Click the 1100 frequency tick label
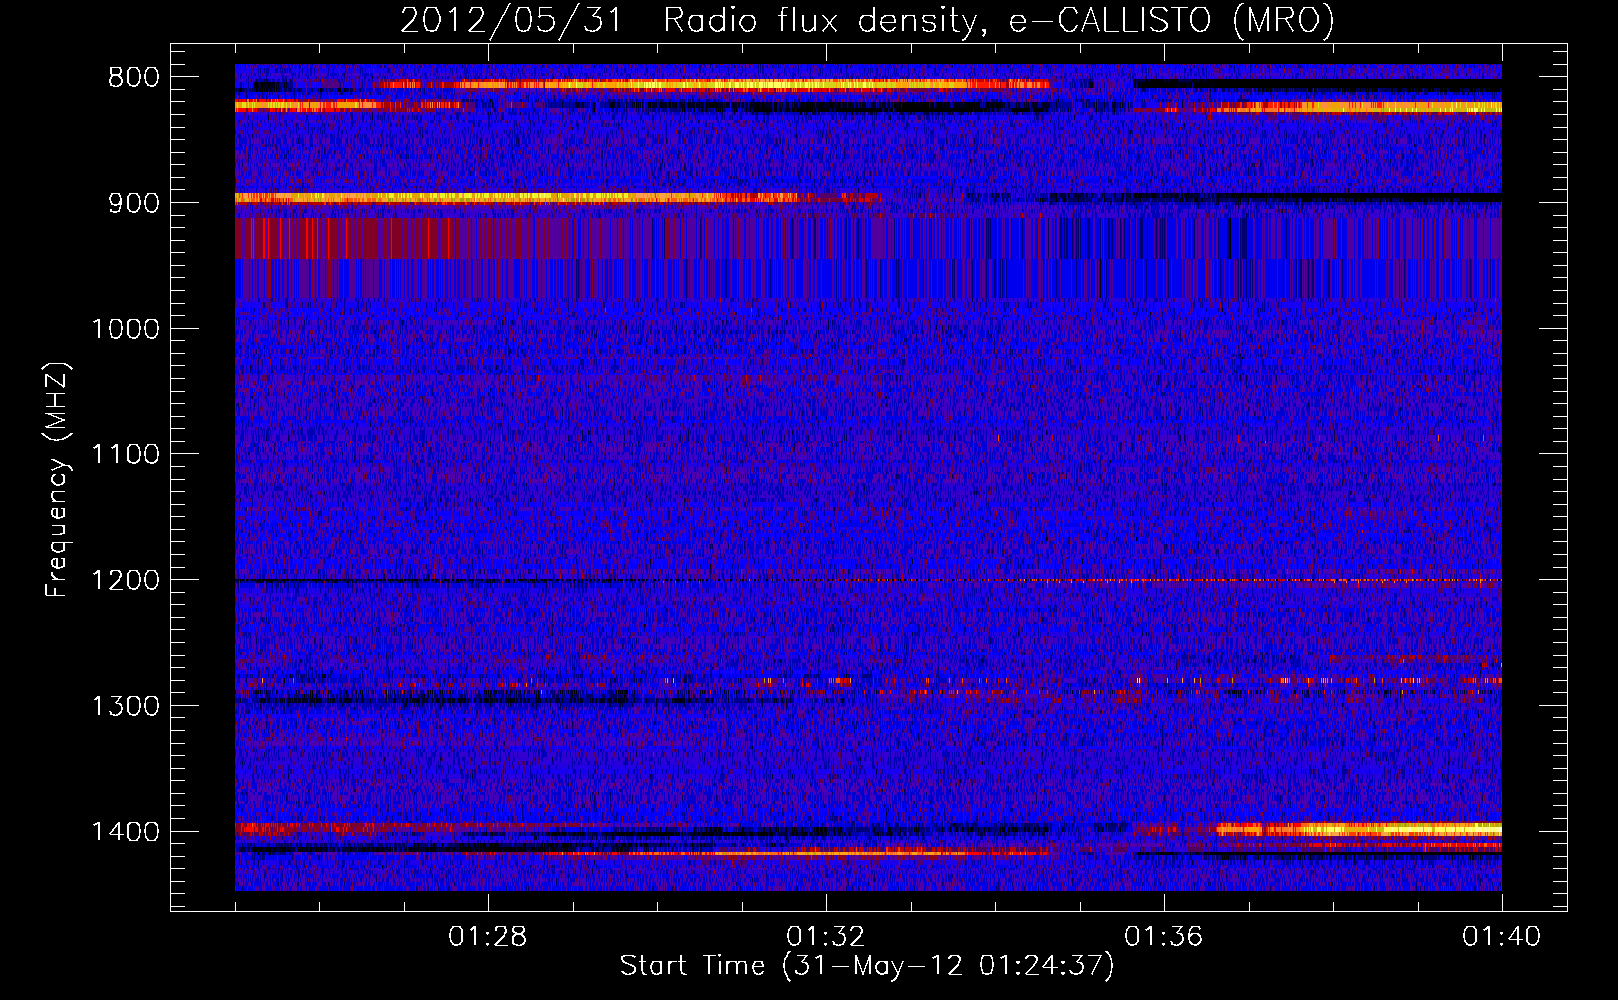The image size is (1618, 1000). [x=125, y=455]
